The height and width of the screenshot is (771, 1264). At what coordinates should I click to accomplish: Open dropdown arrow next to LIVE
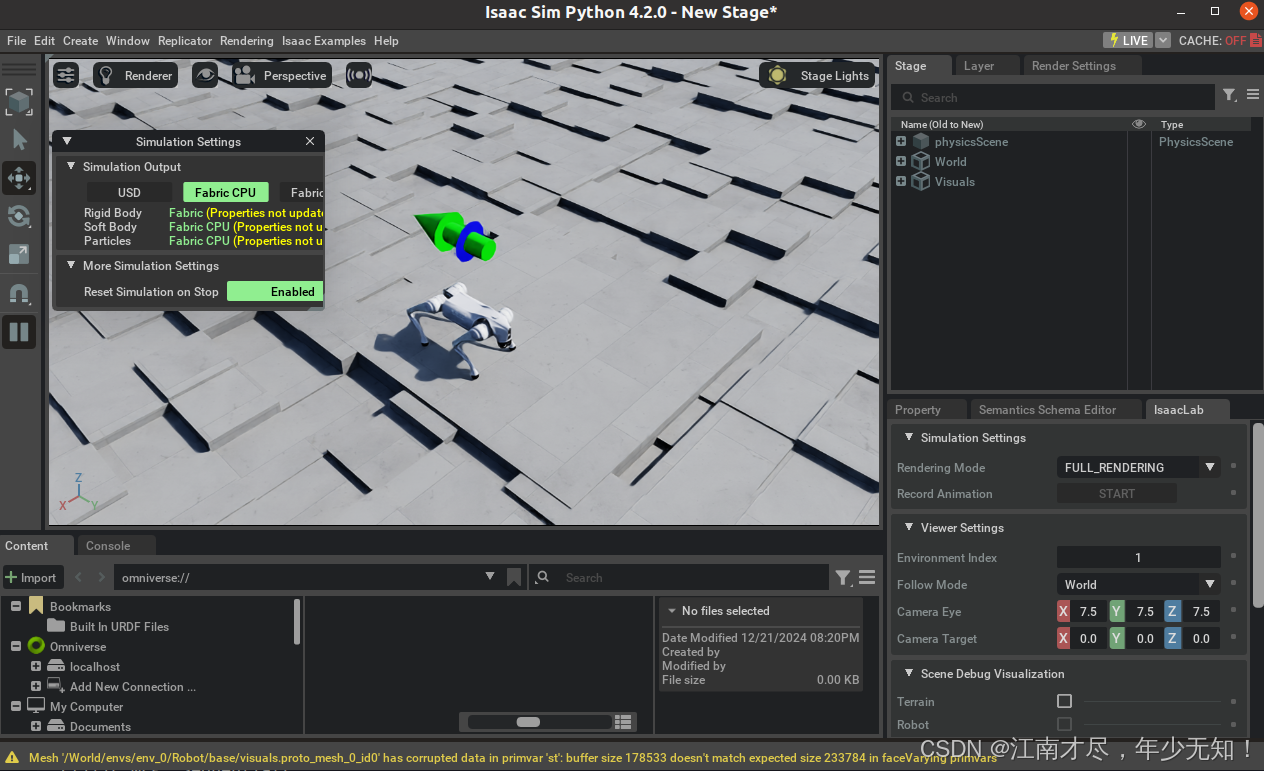tap(1162, 40)
